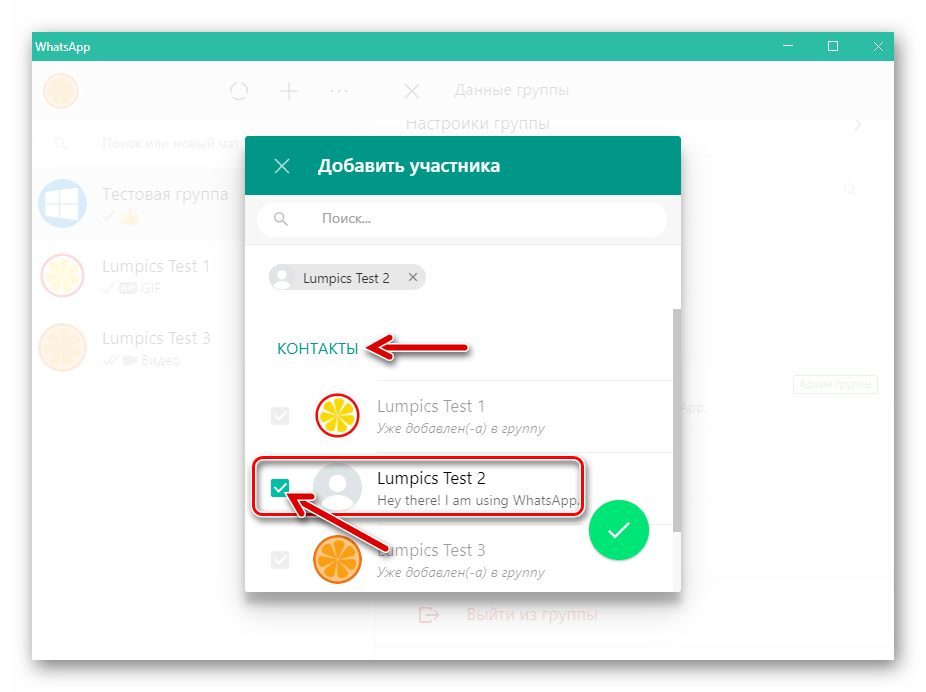Start a new chat with plus icon
926x692 pixels.
289,91
